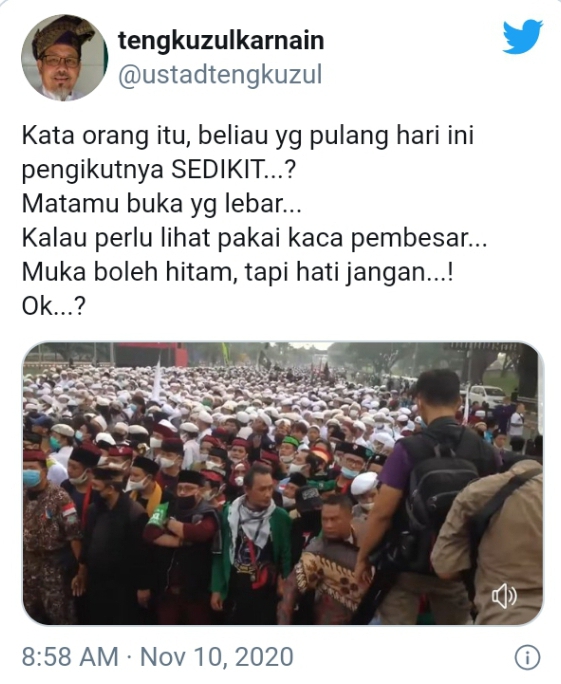Select the Nov 10, 2020 date

pos(217,657)
